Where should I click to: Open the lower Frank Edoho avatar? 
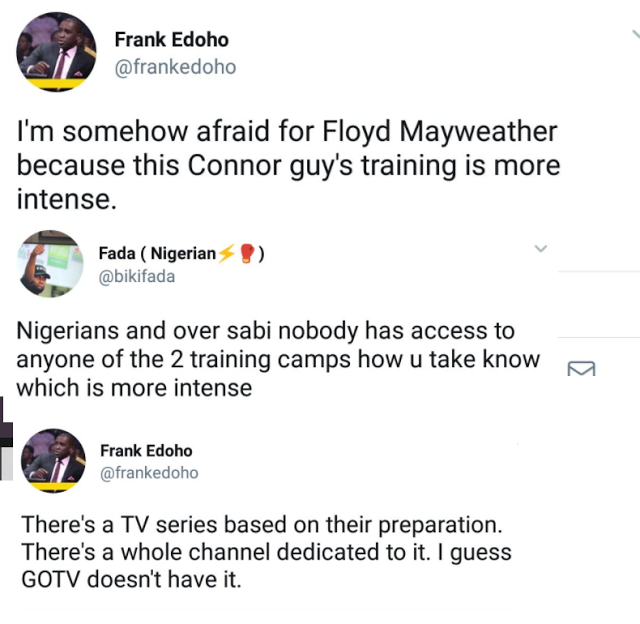(53, 460)
